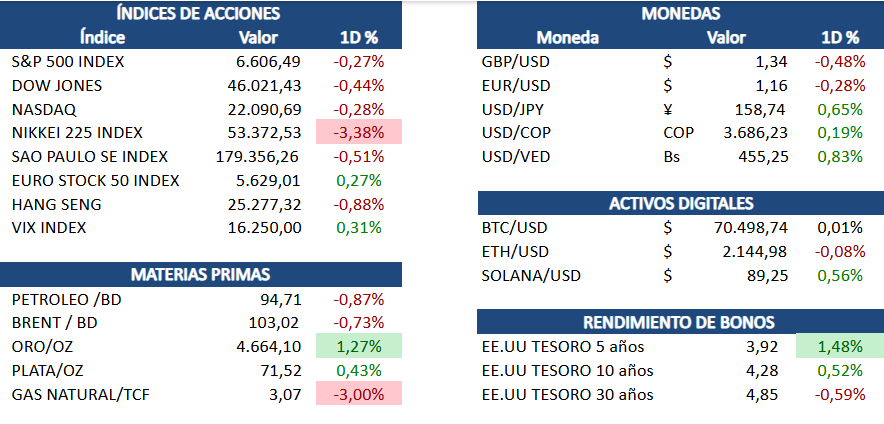Click the NASDAQ index name cell
Screen dimensions: 884x424
click(44, 108)
